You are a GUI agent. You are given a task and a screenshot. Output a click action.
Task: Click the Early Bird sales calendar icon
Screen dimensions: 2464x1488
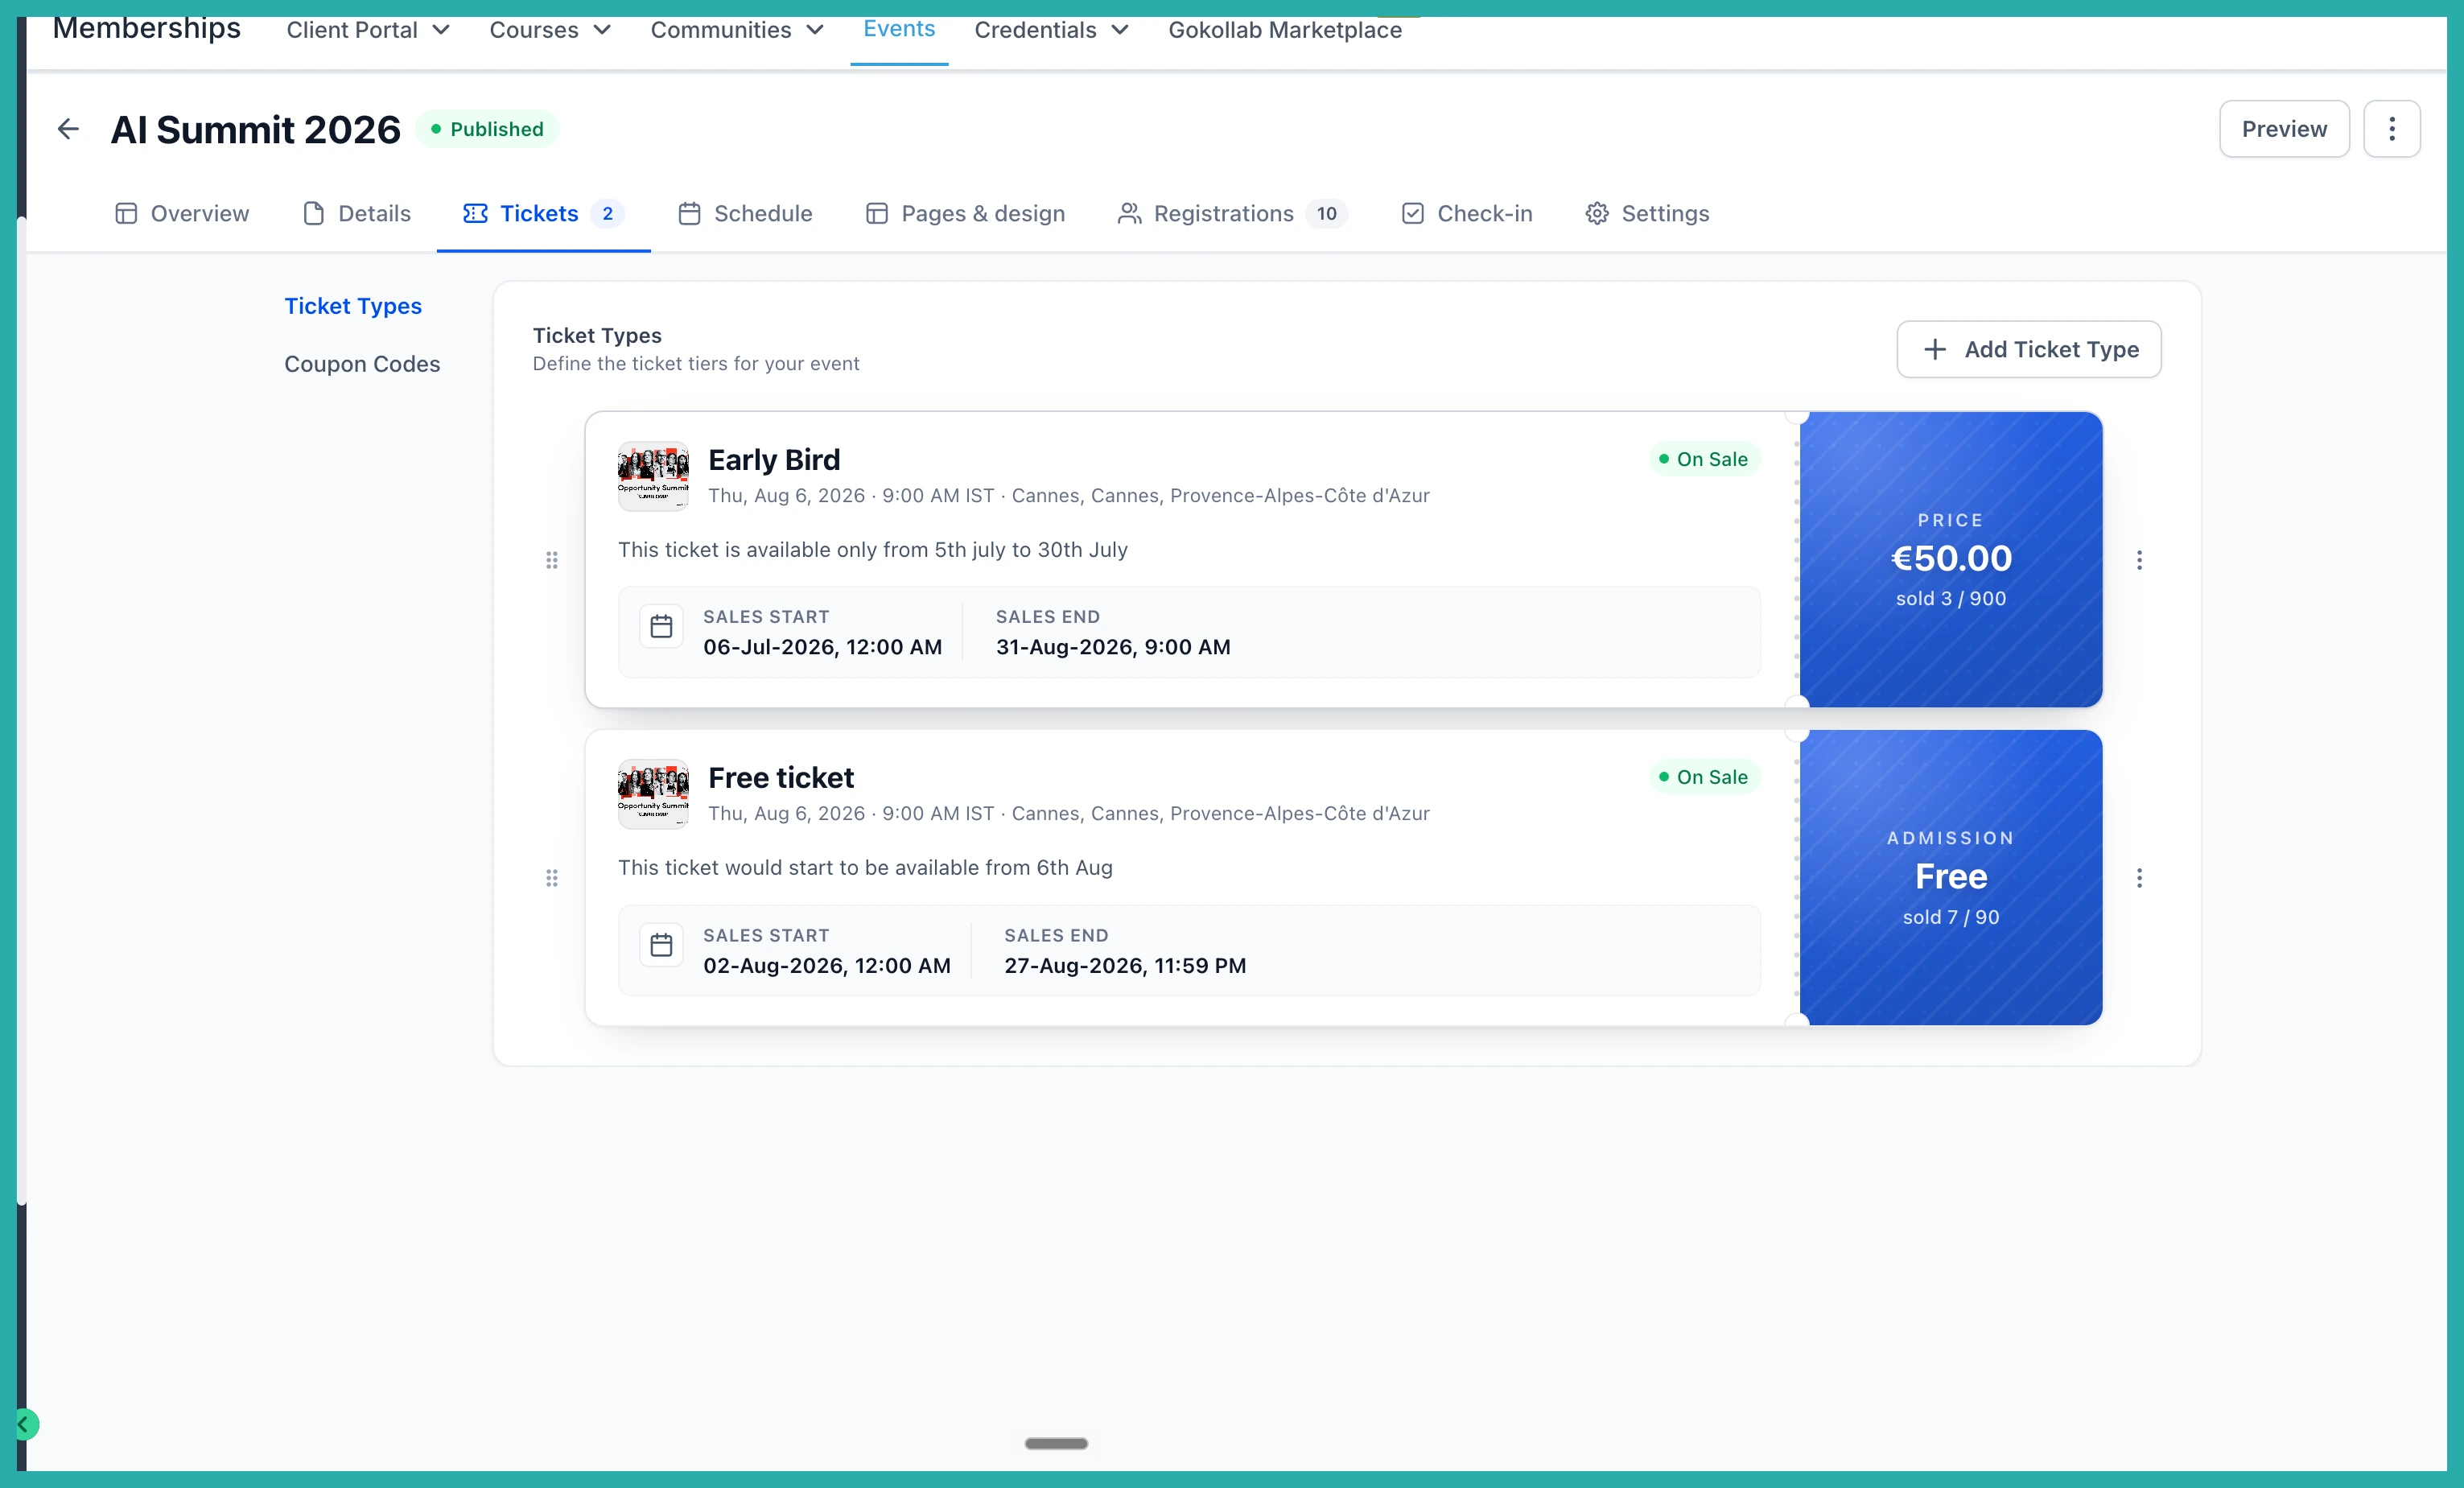tap(661, 627)
